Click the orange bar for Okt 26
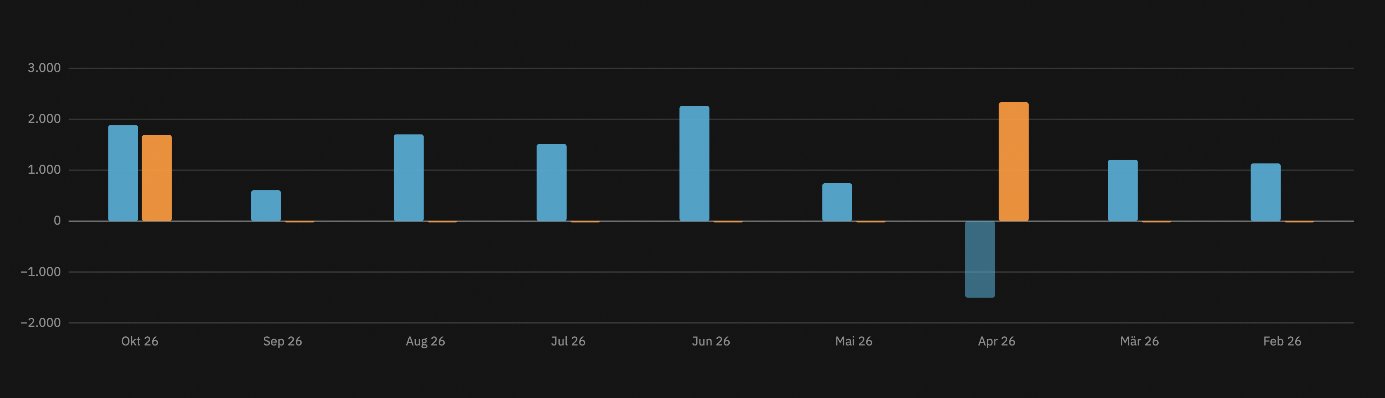 [x=157, y=178]
